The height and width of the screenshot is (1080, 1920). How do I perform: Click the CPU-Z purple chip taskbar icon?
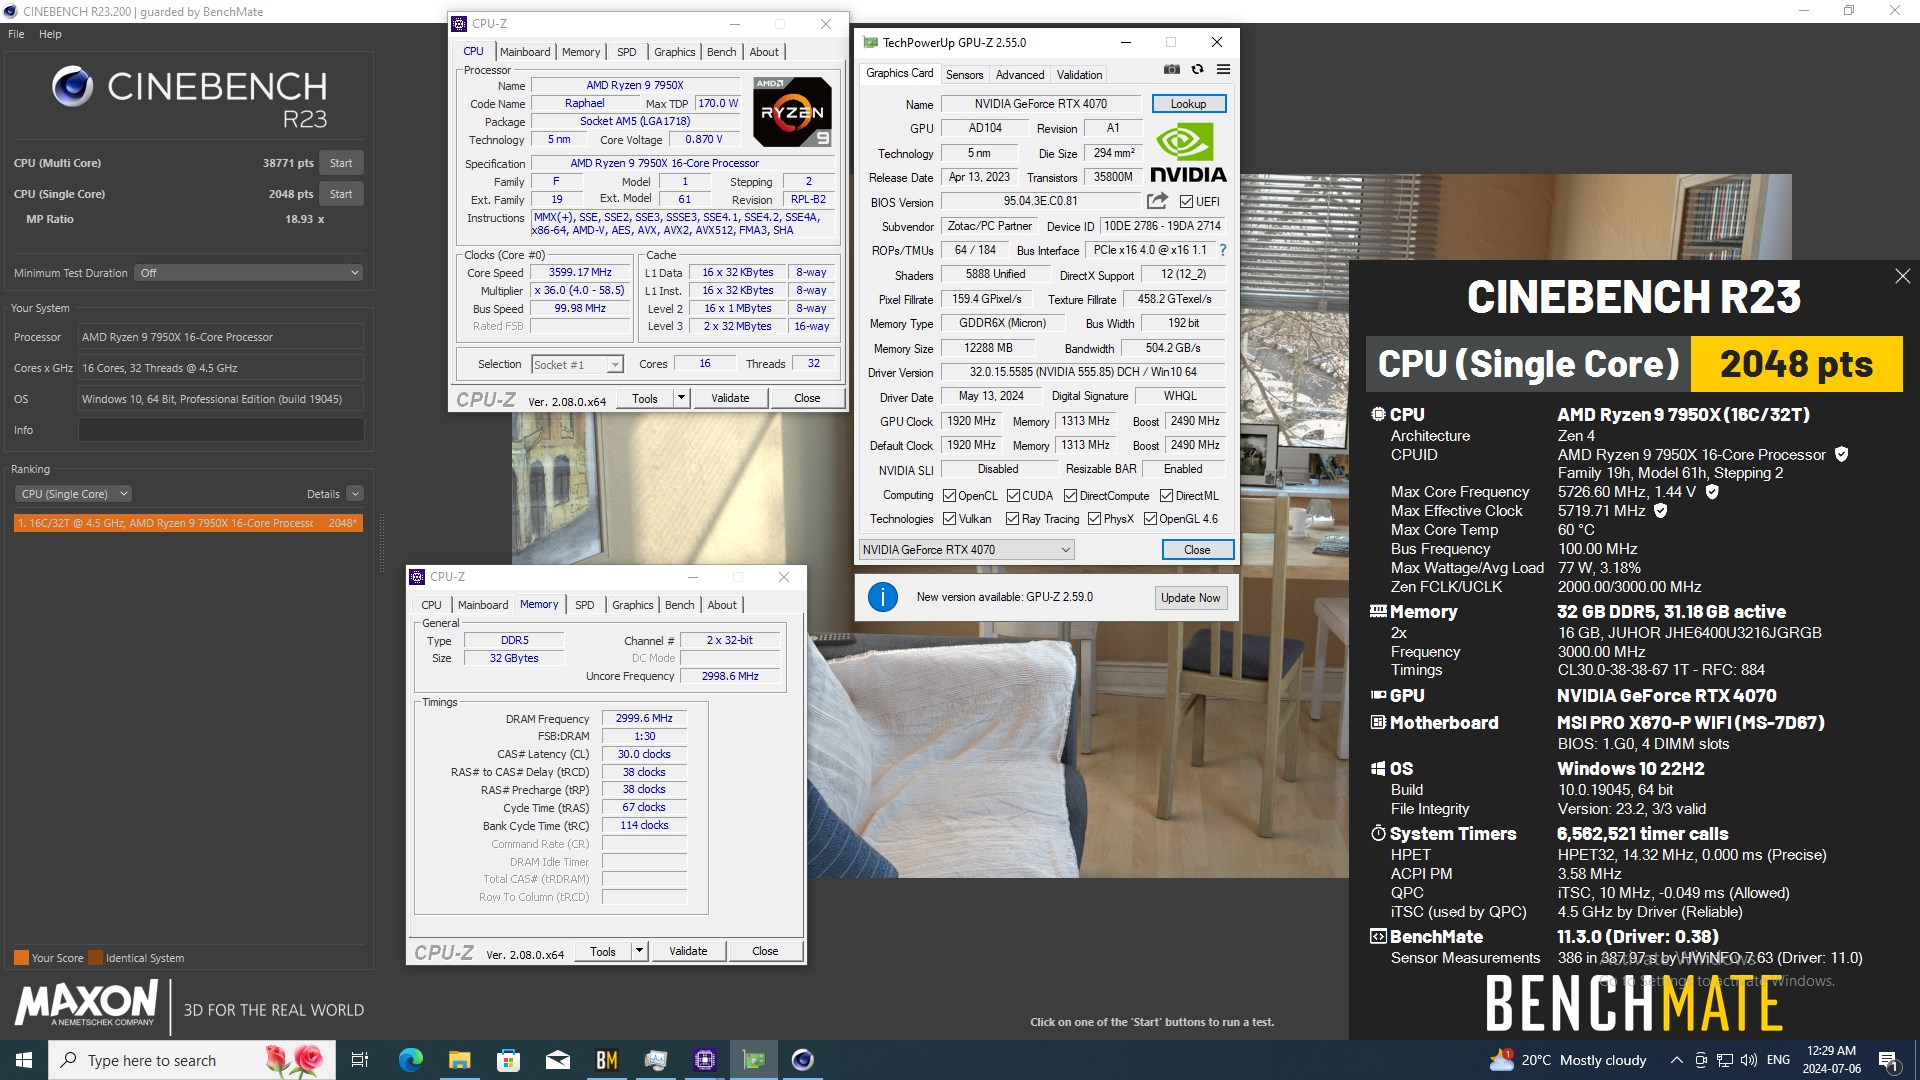pyautogui.click(x=704, y=1060)
